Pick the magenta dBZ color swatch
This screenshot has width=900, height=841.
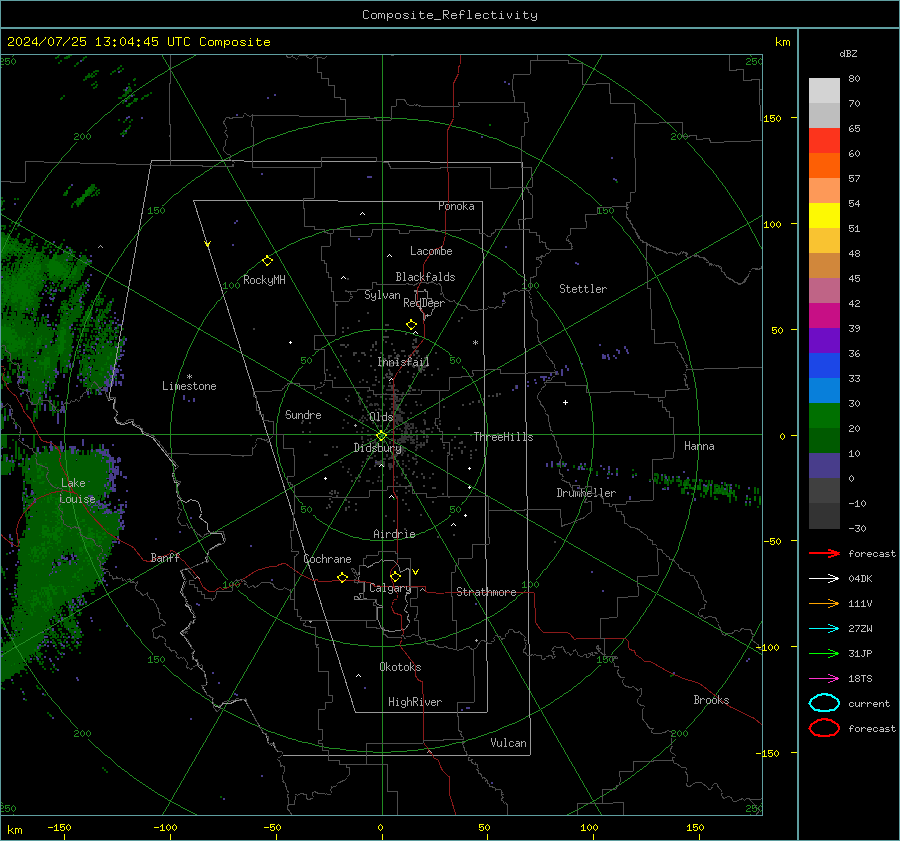824,316
